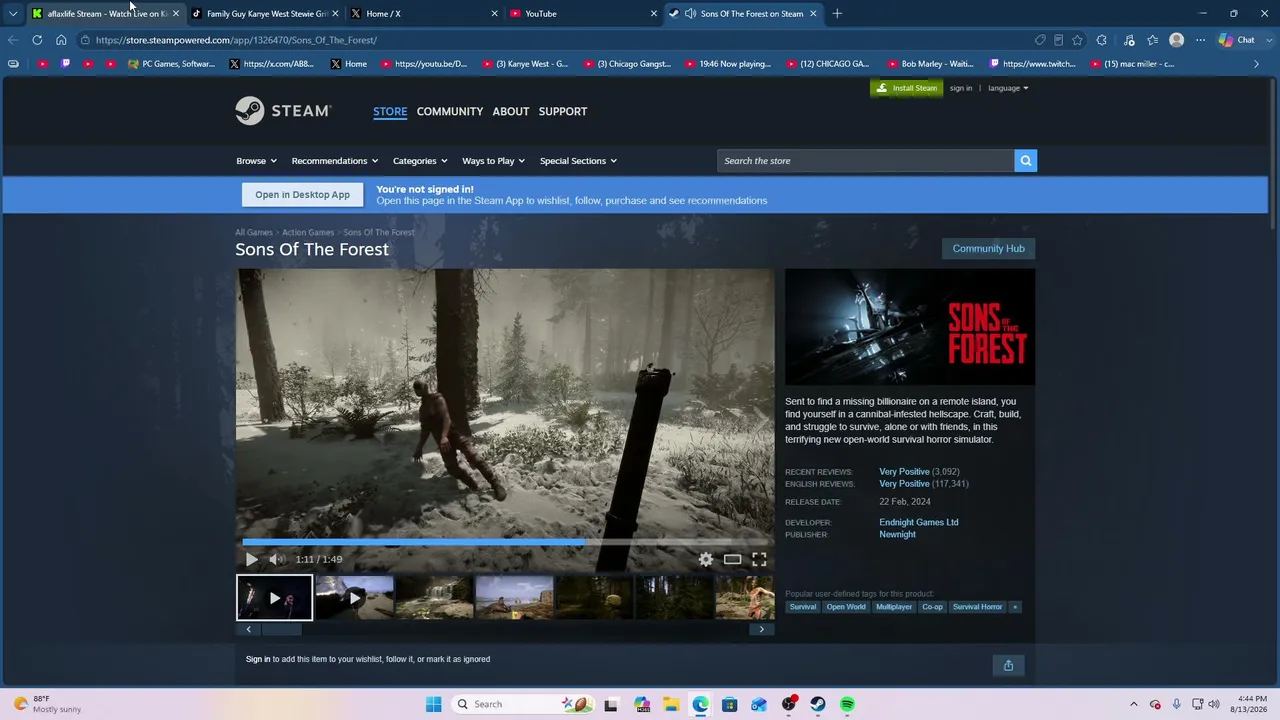Open the Ways to Play dropdown
1280x720 pixels.
(x=493, y=161)
